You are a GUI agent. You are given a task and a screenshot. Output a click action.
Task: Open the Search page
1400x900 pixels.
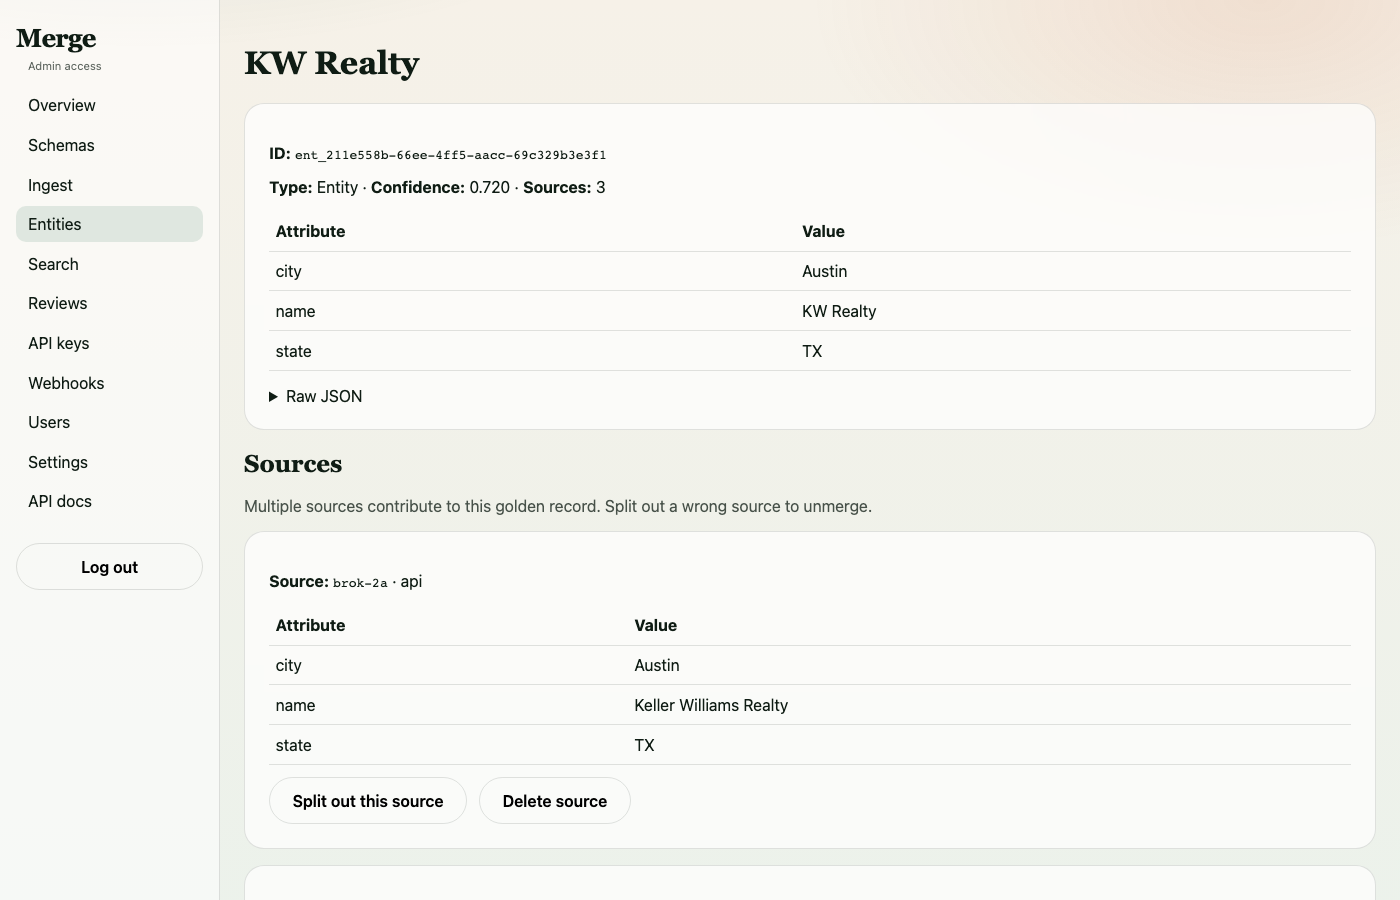click(x=109, y=264)
